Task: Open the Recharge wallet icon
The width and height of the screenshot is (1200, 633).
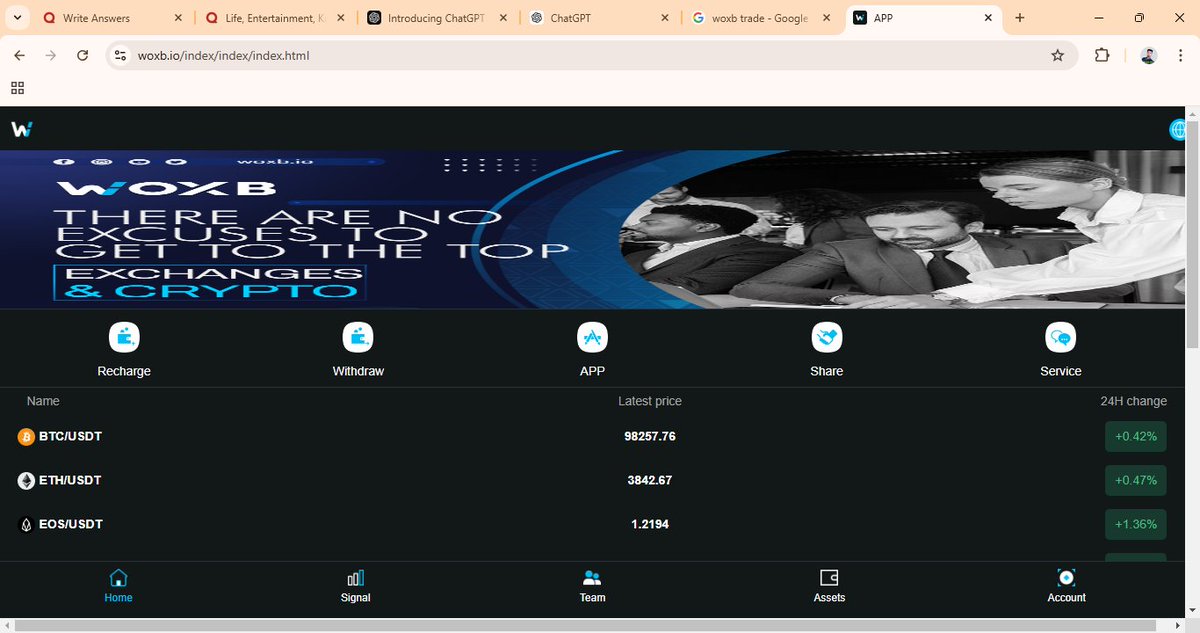Action: click(124, 337)
